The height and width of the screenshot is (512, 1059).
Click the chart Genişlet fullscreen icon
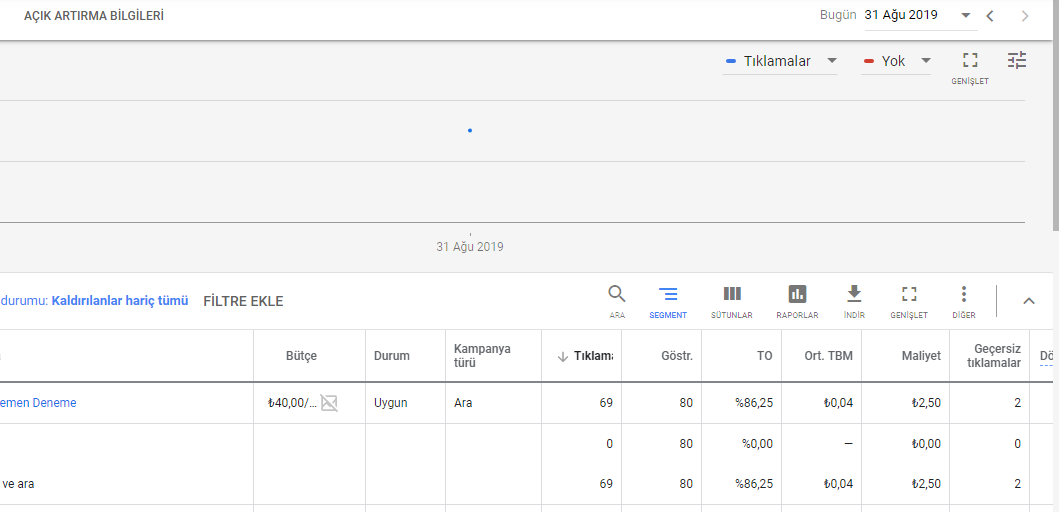click(970, 61)
